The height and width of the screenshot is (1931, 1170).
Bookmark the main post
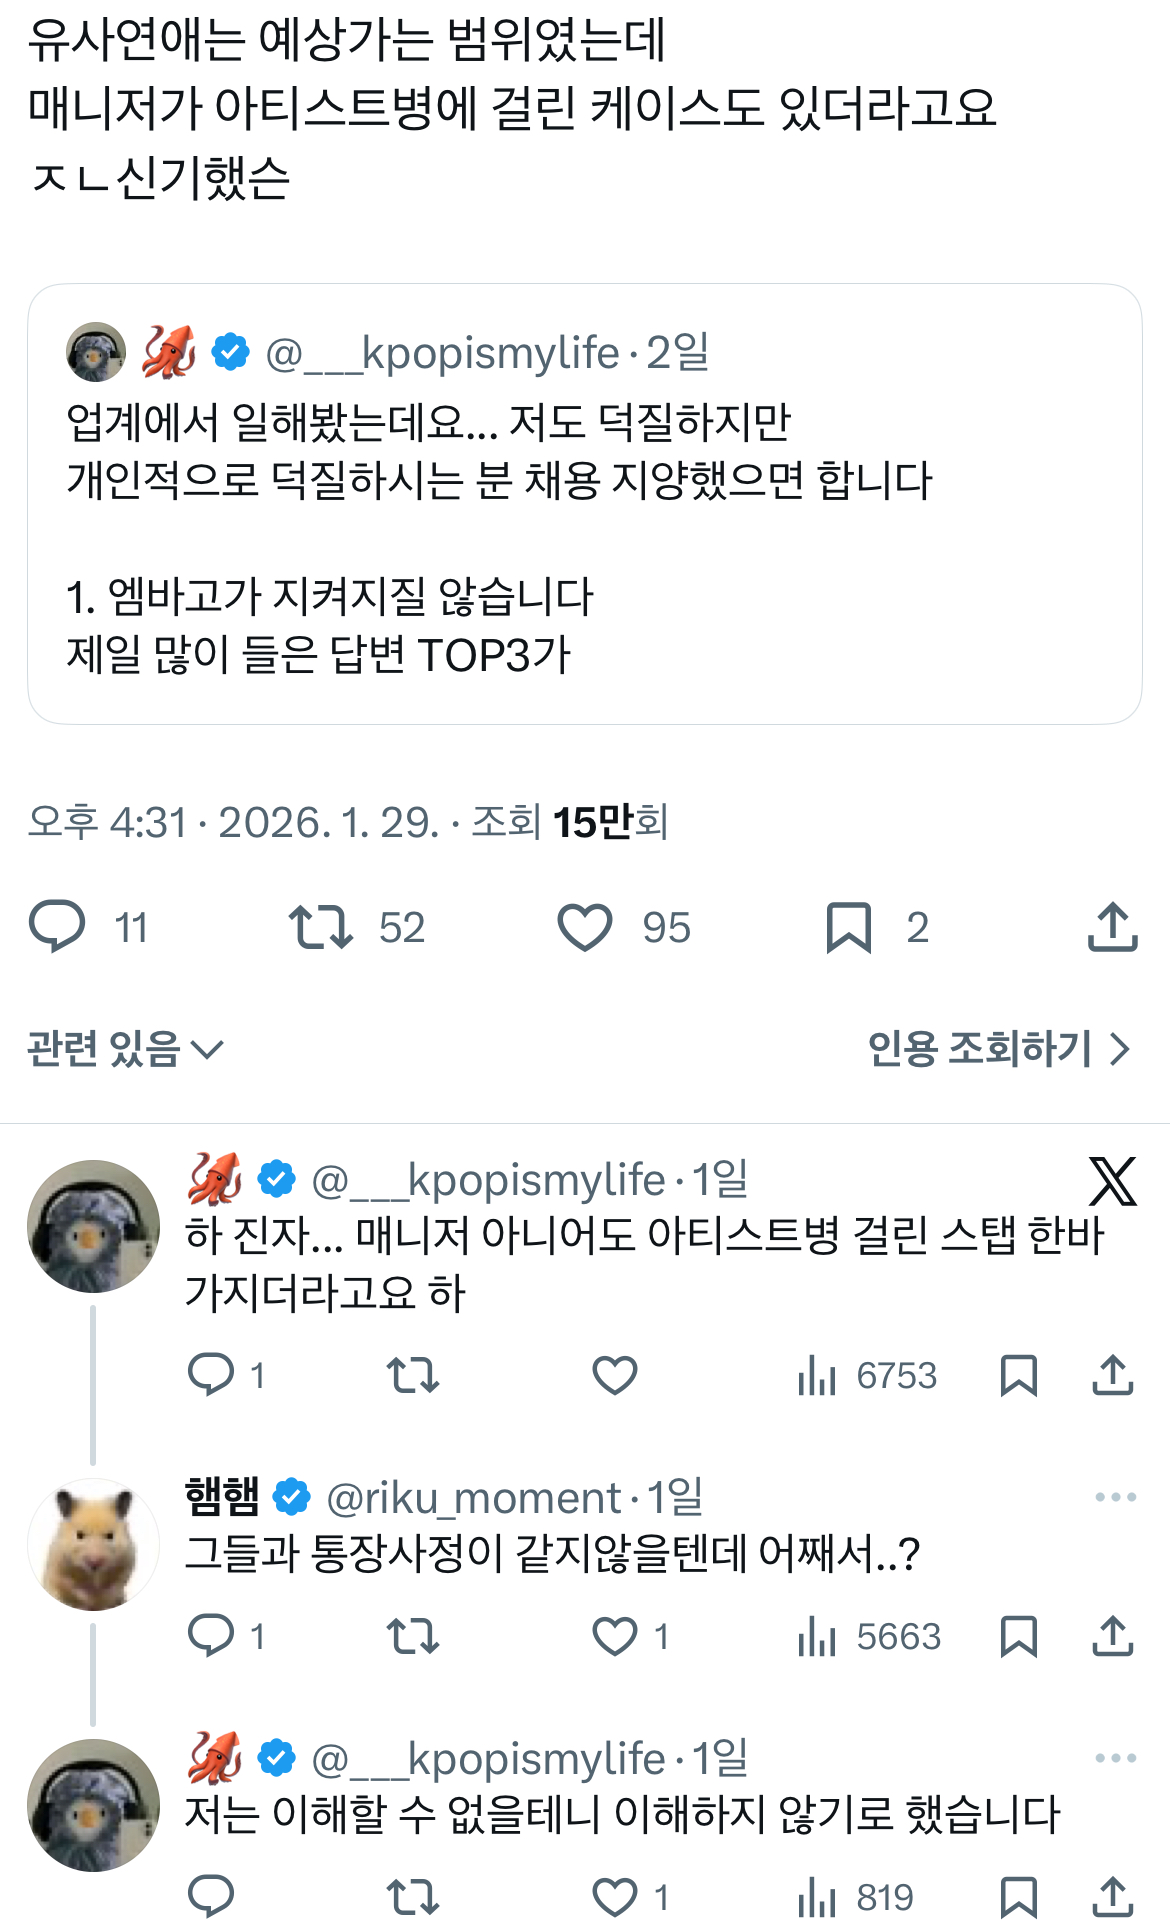849,926
